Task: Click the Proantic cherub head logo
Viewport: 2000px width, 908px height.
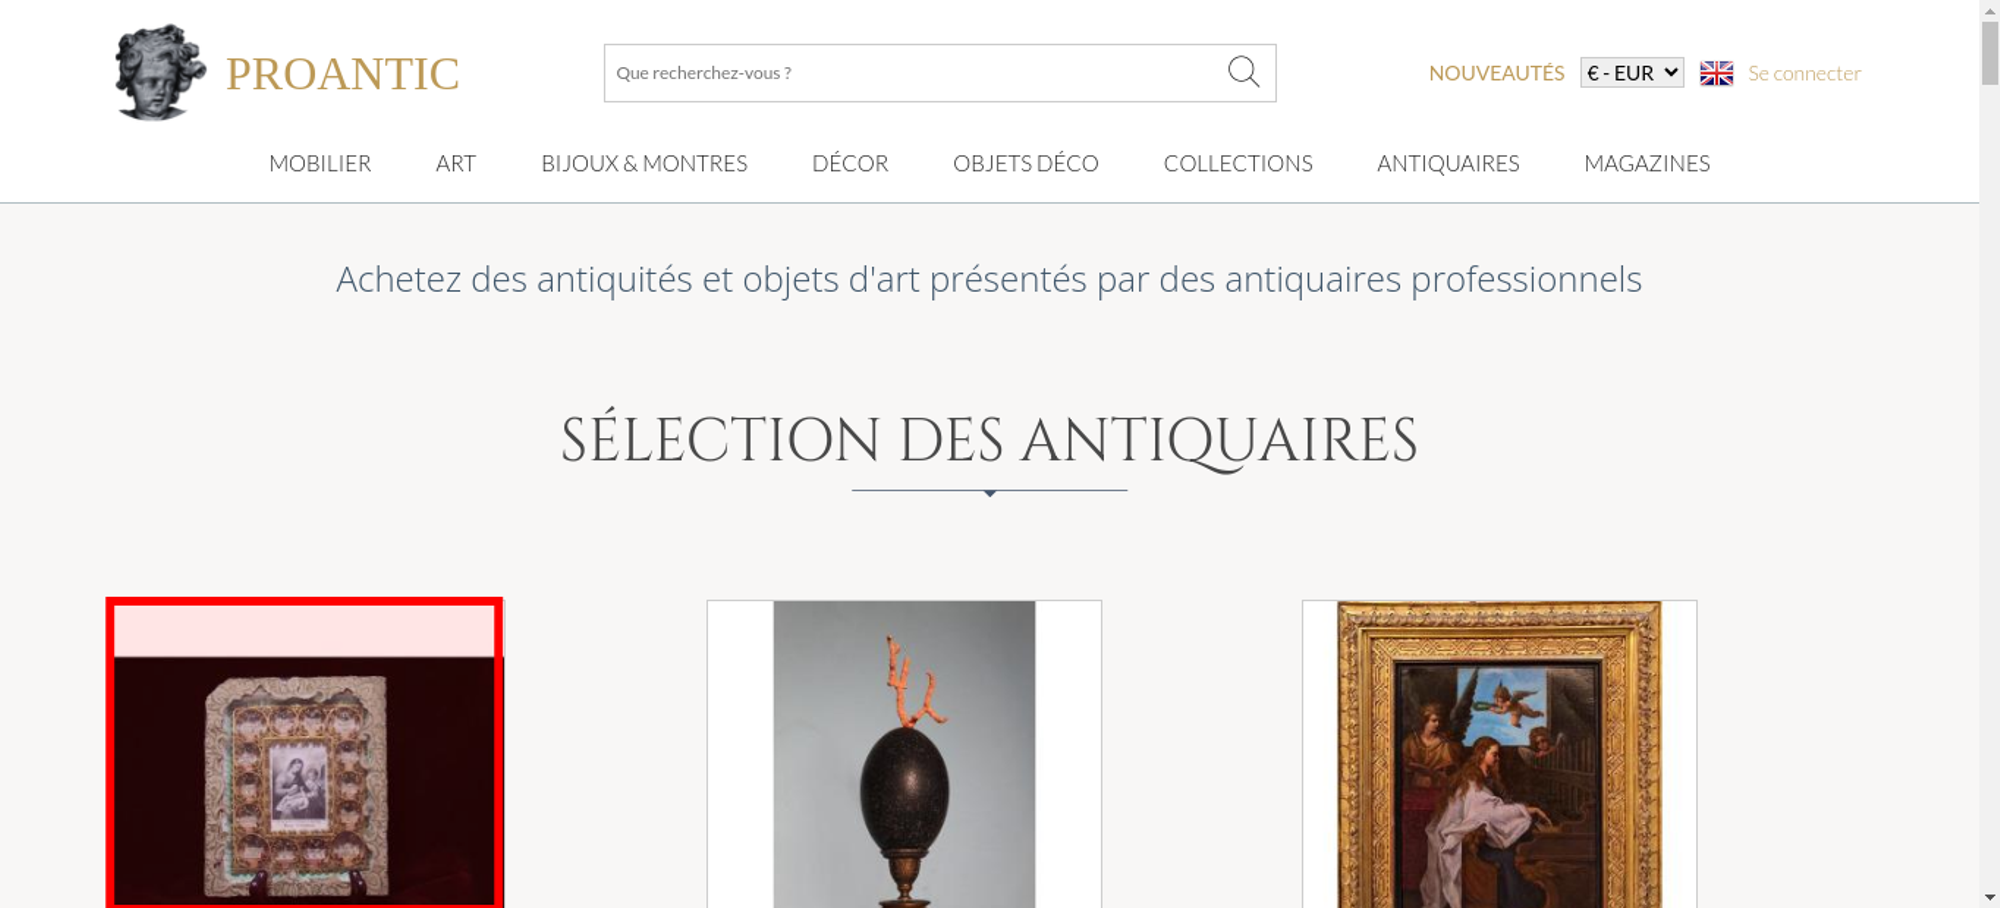Action: pos(160,72)
